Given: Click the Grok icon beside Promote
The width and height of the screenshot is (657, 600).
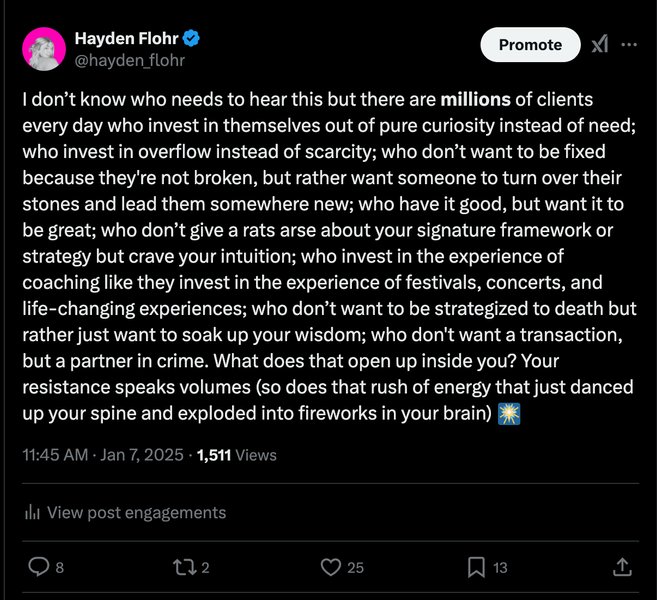Looking at the screenshot, I should (599, 45).
